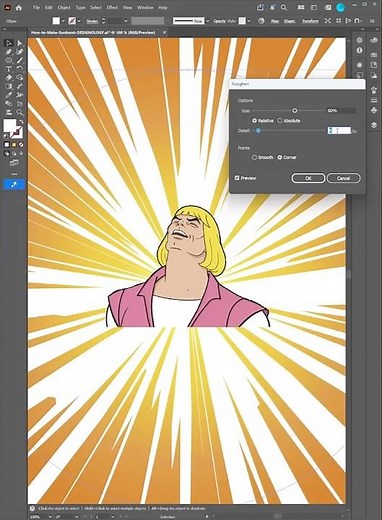Click the cyan user profile avatar
Image resolution: width=382 pixels, height=520 pixels.
(x=340, y=8)
